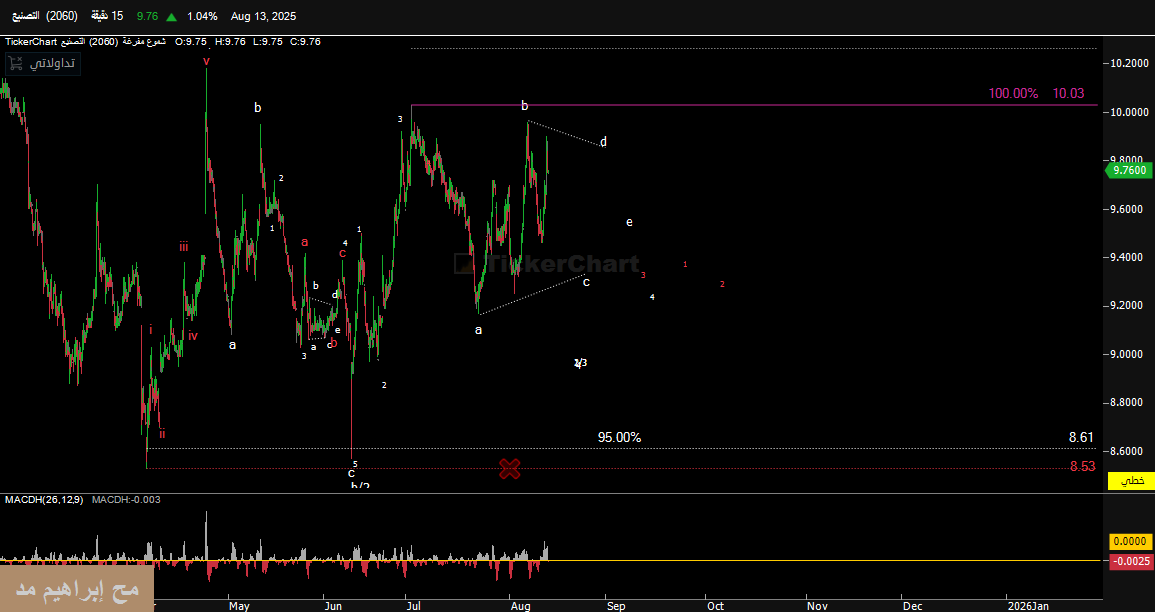Screen dimensions: 1155x612
Task: Click the 9.0000 price axis label
Action: click(x=1128, y=354)
